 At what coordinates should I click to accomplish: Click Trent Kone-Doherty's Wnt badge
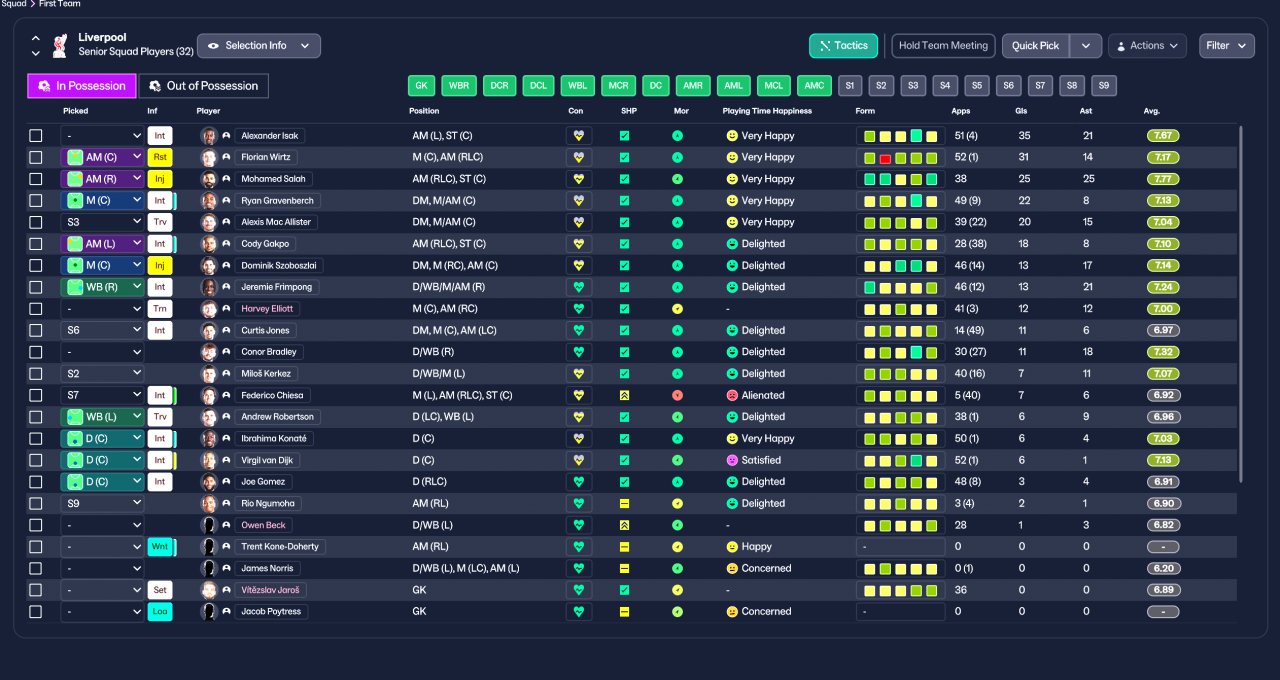[x=160, y=547]
